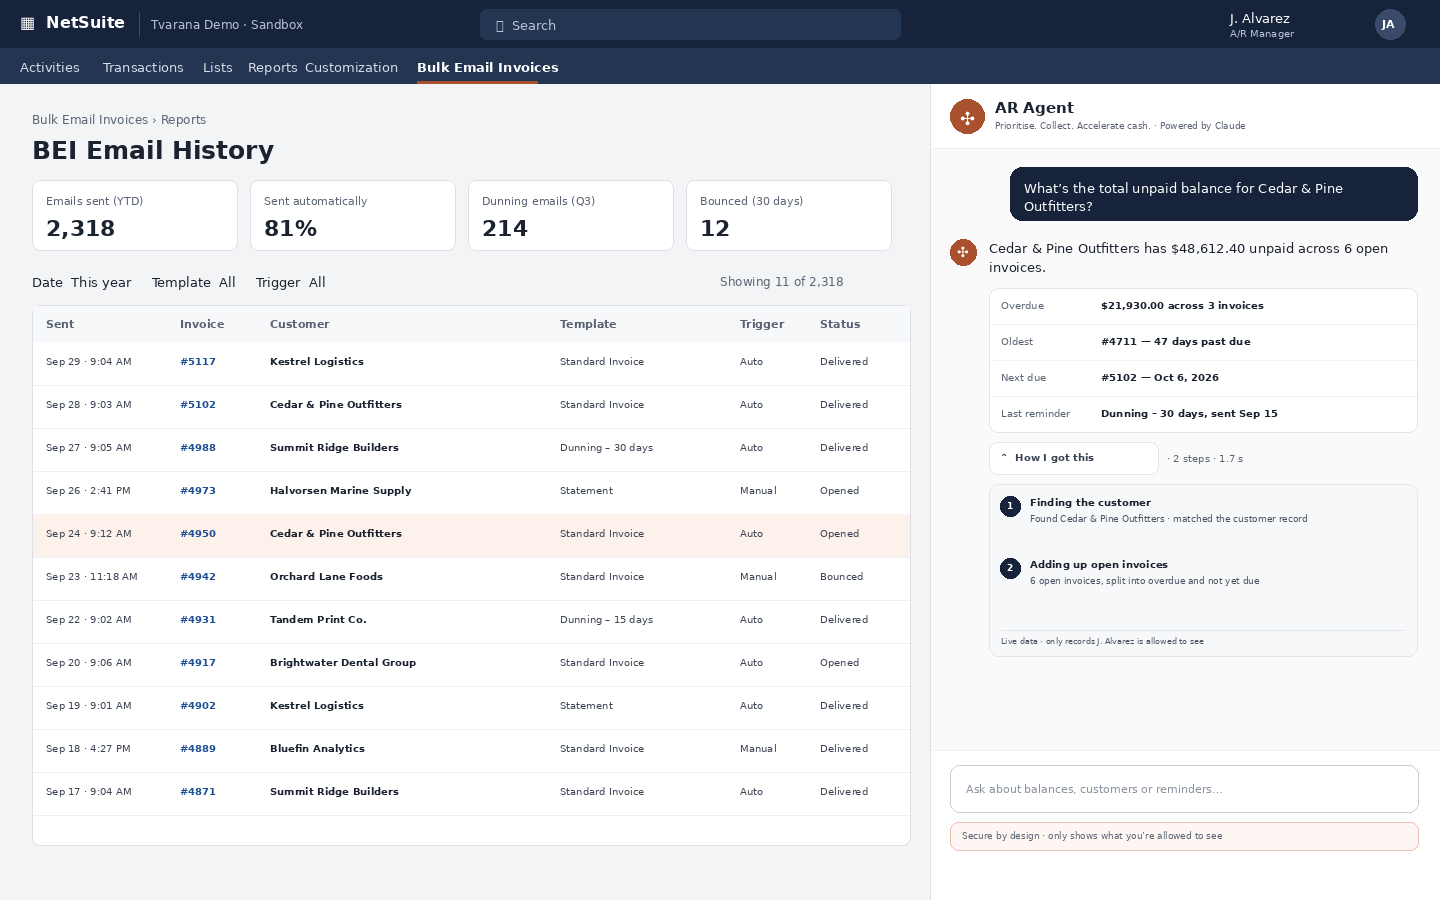Click the Bounced status for Orchard Lane Foods

[x=841, y=577]
